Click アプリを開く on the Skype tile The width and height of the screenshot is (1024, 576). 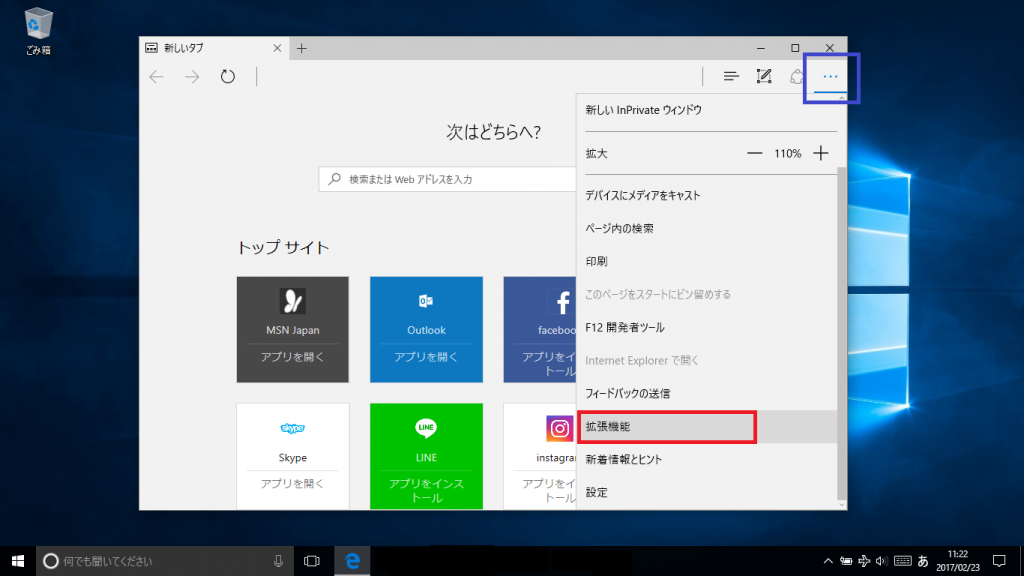(x=292, y=483)
